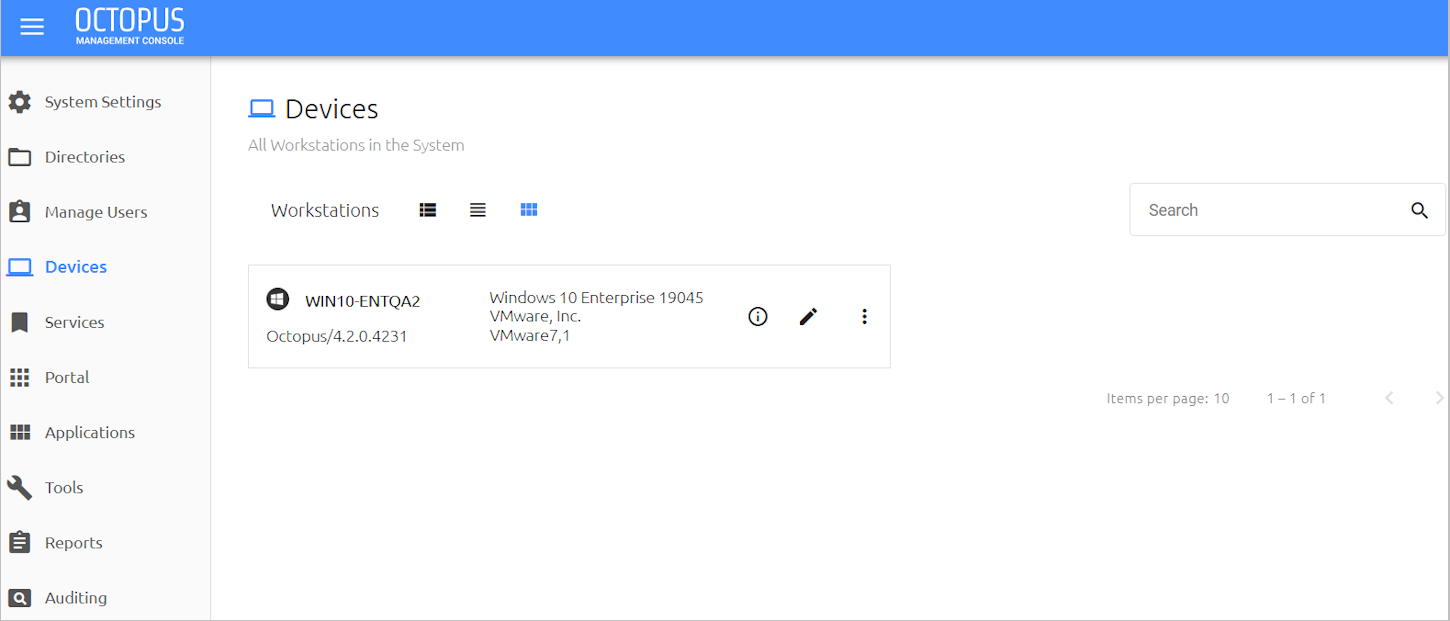Click the Portal grid icon
This screenshot has width=1450, height=621.
19,377
